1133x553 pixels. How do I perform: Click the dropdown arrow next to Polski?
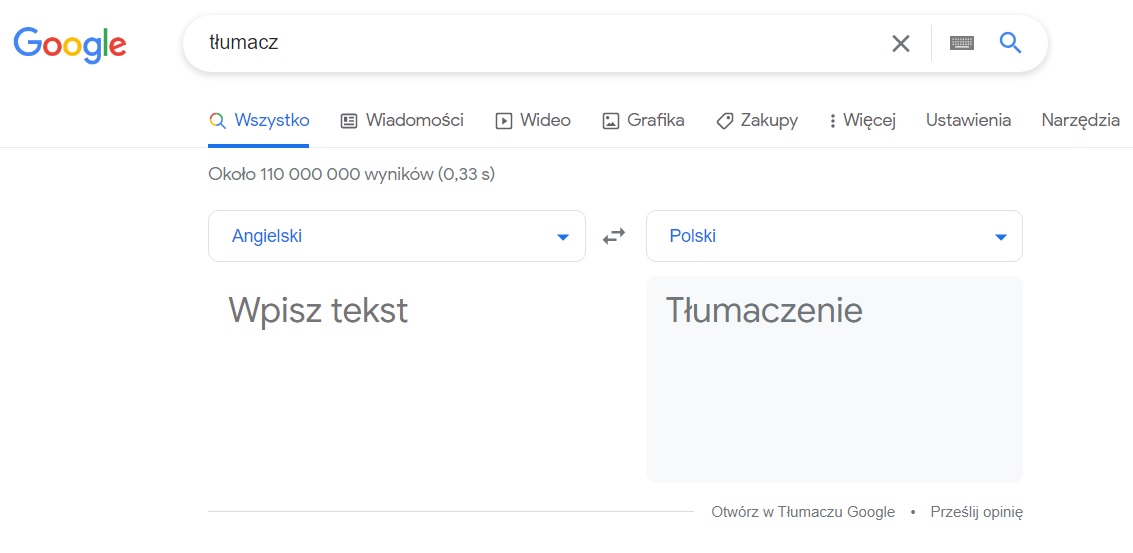(1001, 237)
